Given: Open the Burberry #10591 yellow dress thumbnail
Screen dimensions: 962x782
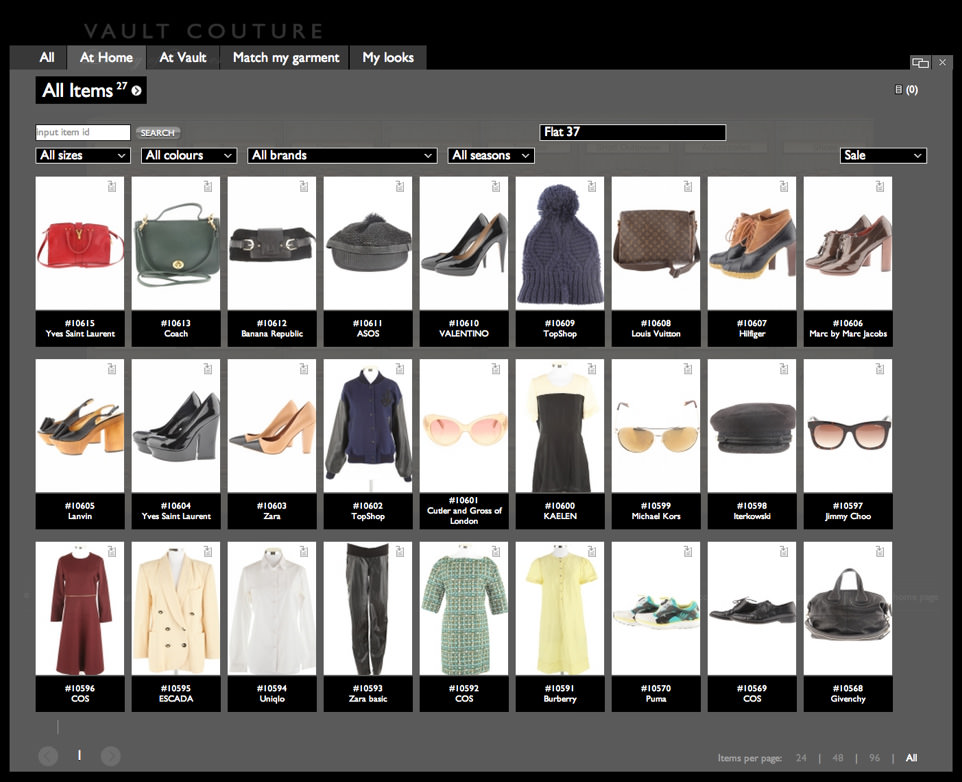Looking at the screenshot, I should tap(560, 608).
